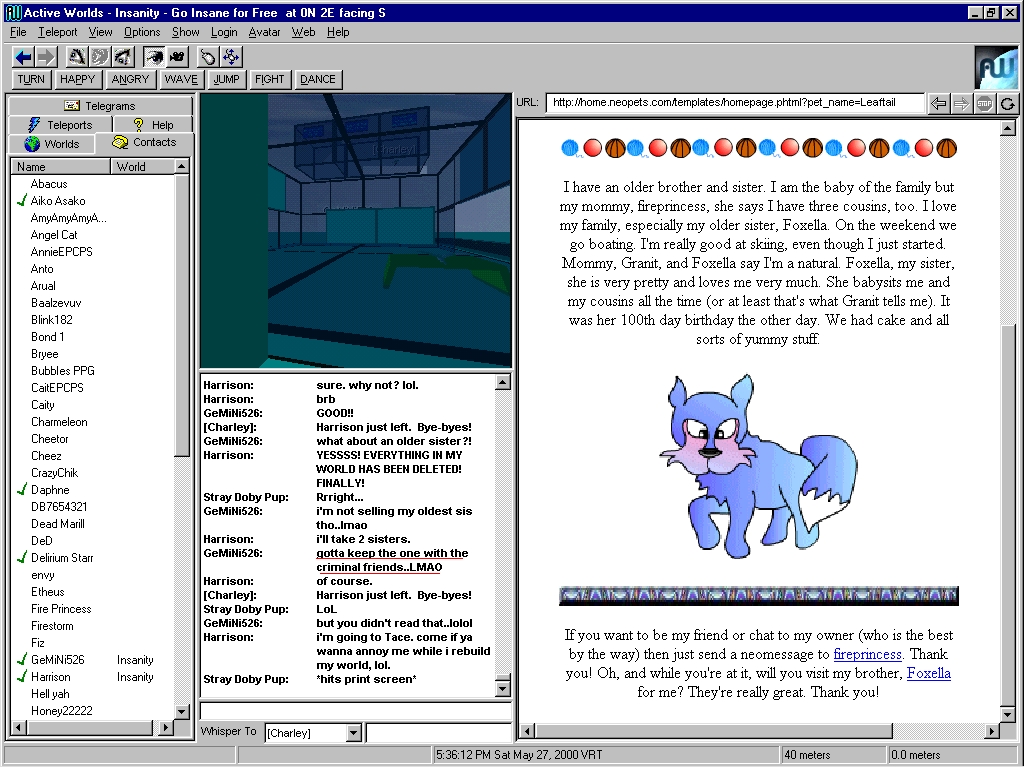
Task: Click the web browser back arrow button
Action: [938, 103]
